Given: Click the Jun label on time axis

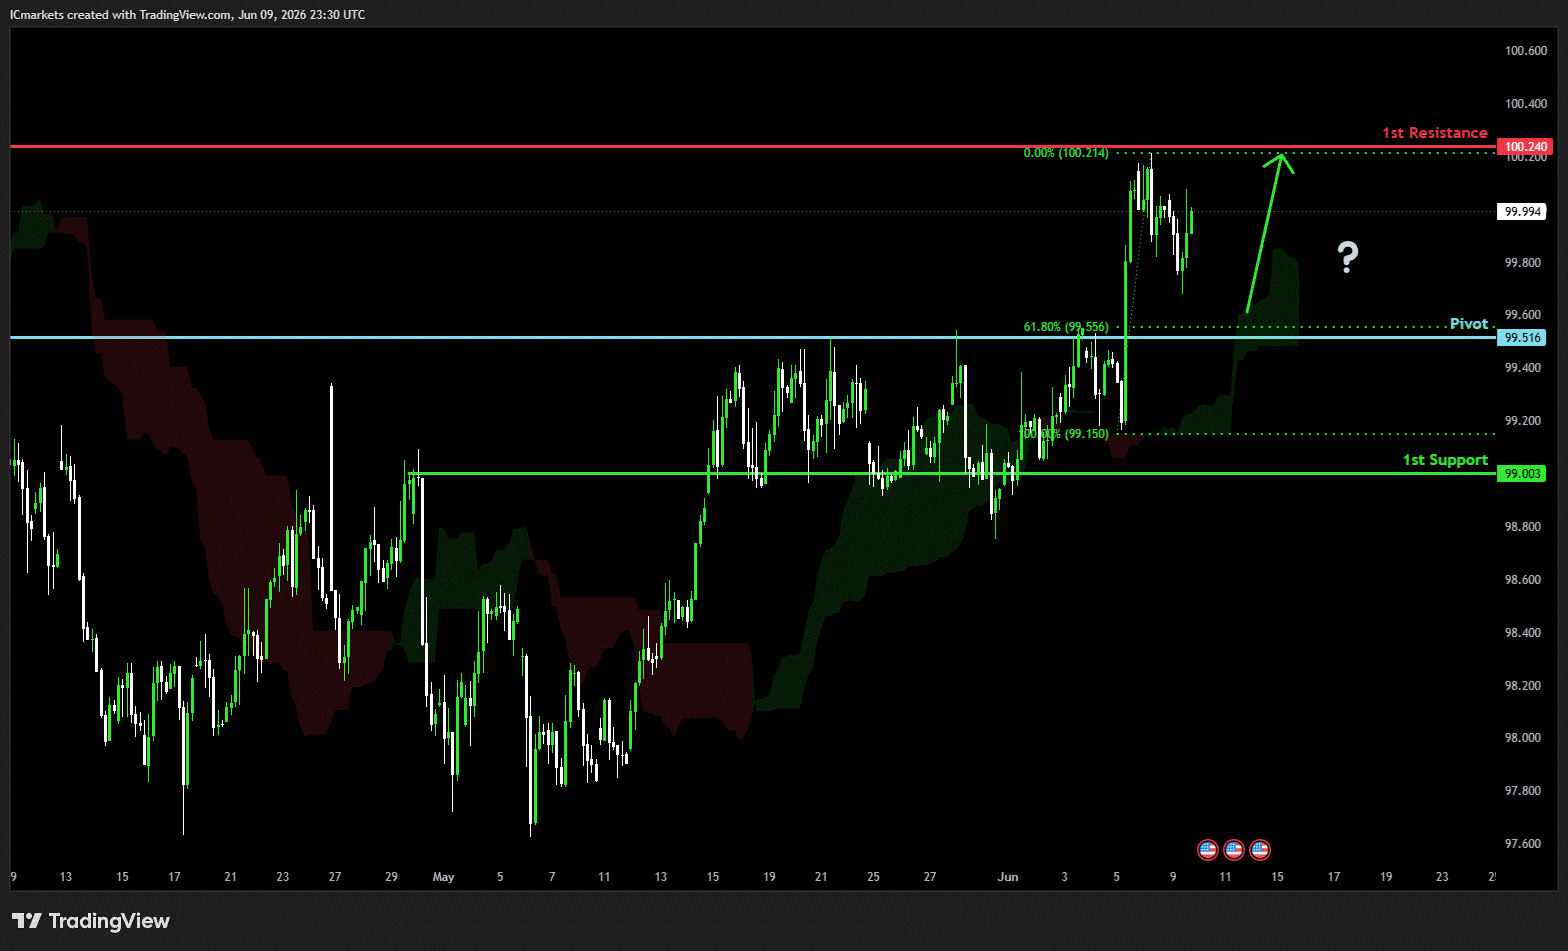Looking at the screenshot, I should 1008,877.
